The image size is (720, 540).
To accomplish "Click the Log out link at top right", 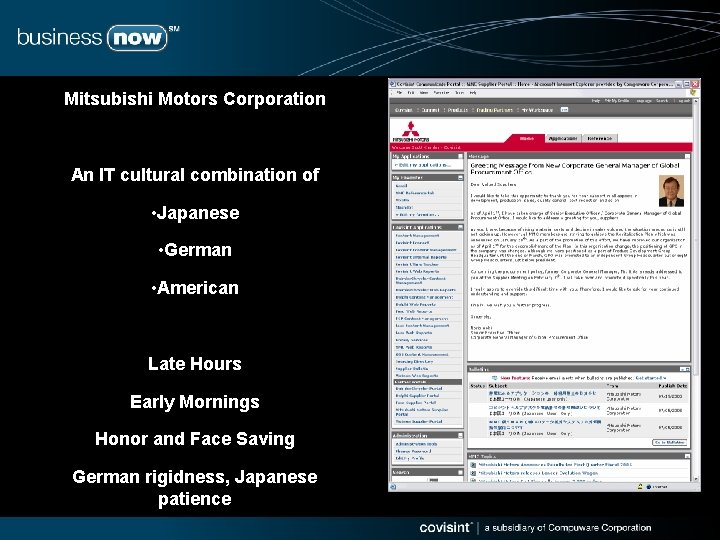I will pyautogui.click(x=684, y=101).
